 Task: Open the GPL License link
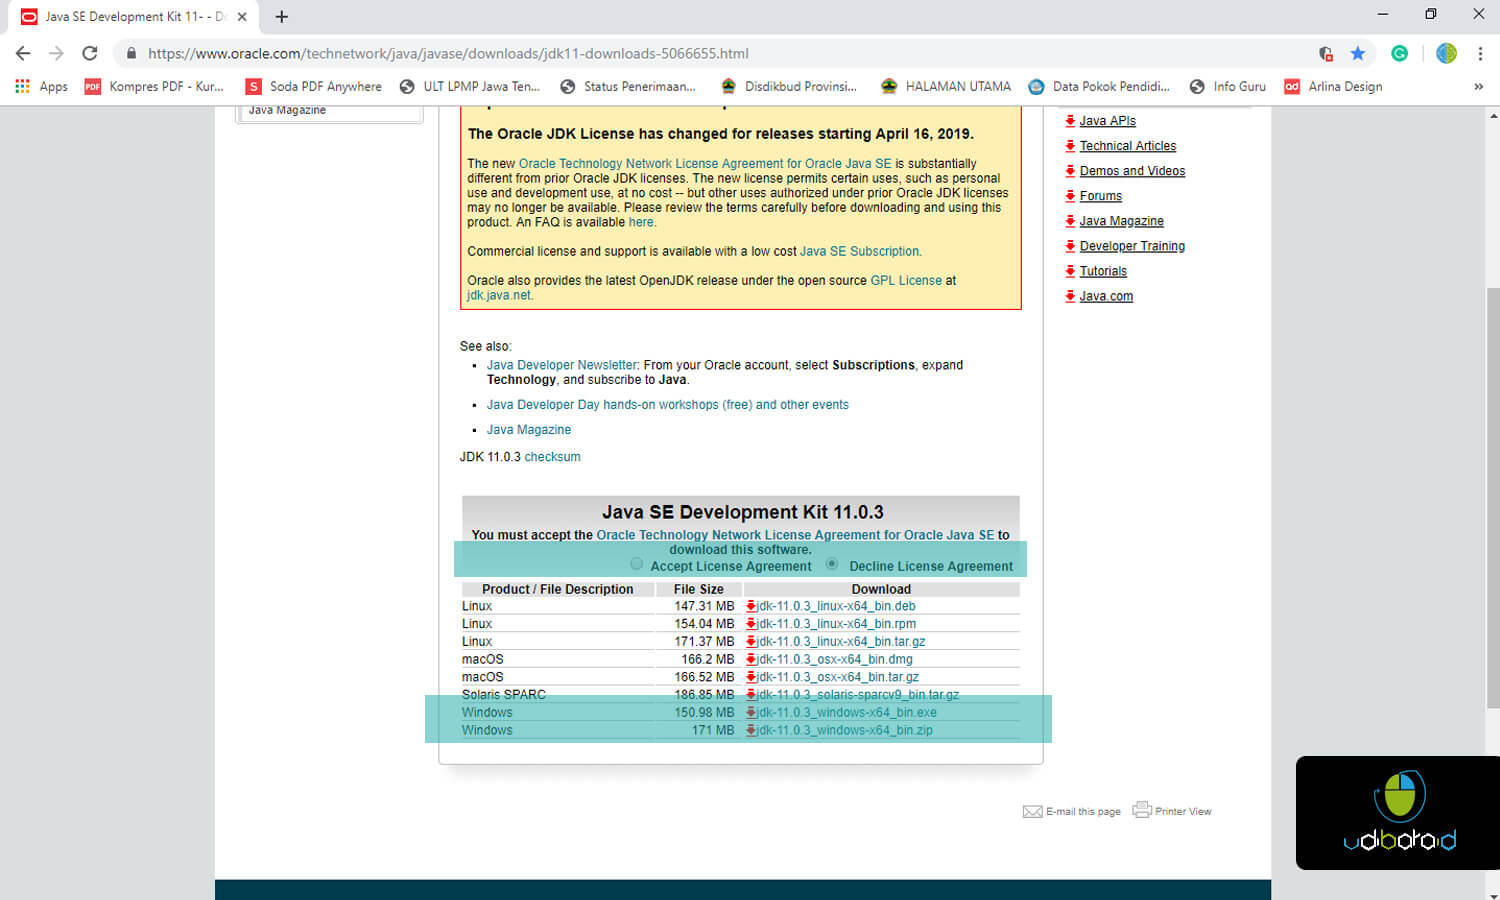[906, 281]
